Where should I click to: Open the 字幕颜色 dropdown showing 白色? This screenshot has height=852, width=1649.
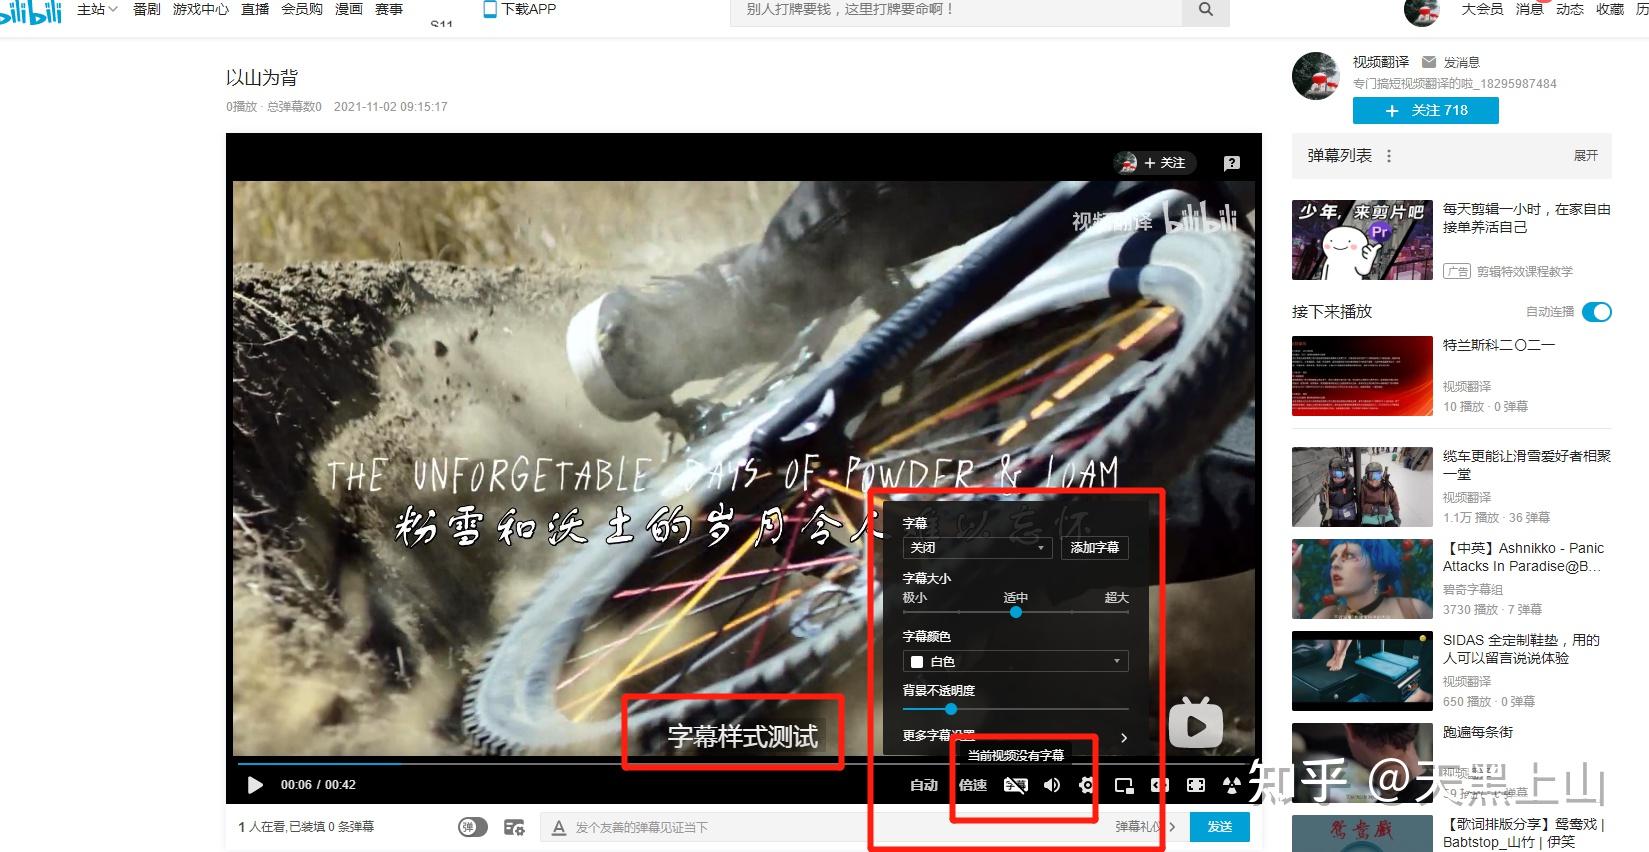(x=1016, y=662)
